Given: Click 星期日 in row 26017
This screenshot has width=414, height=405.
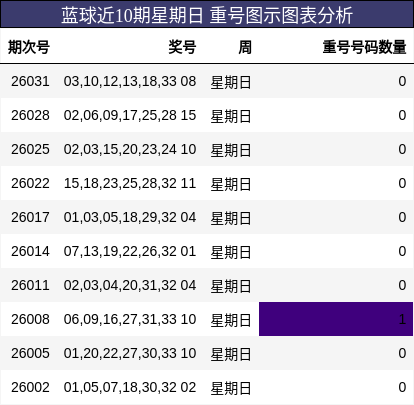Looking at the screenshot, I should click(231, 218).
